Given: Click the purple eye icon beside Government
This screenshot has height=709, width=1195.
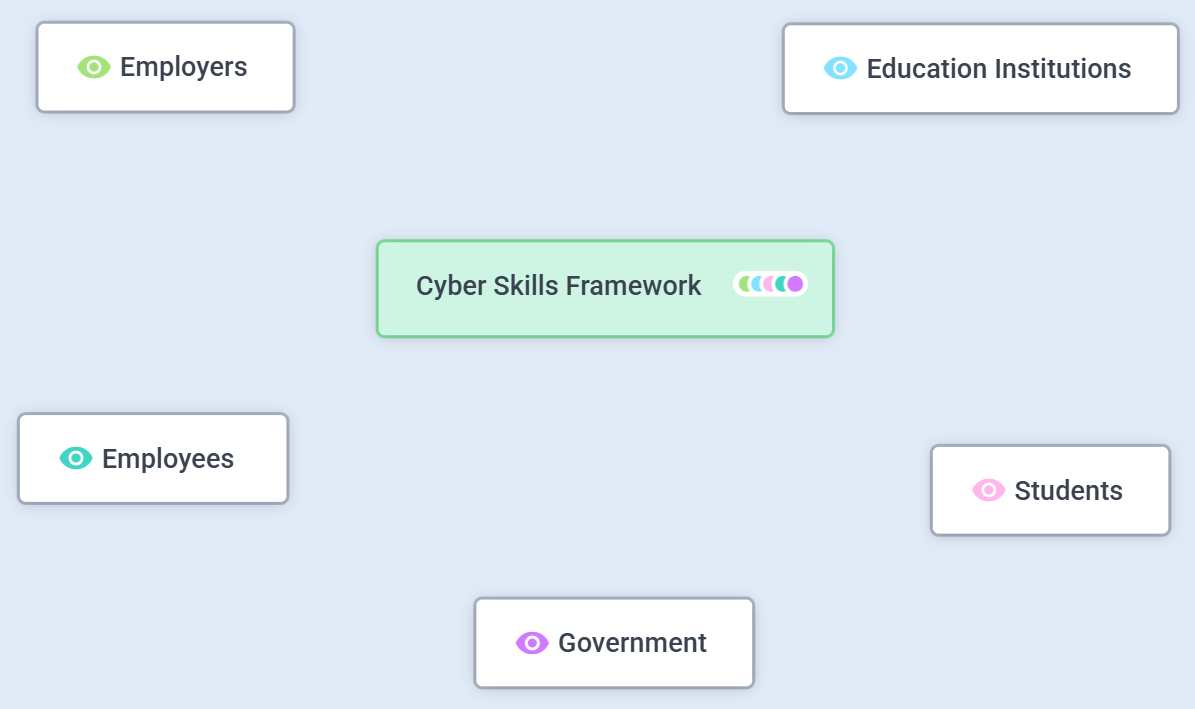Looking at the screenshot, I should [x=531, y=642].
